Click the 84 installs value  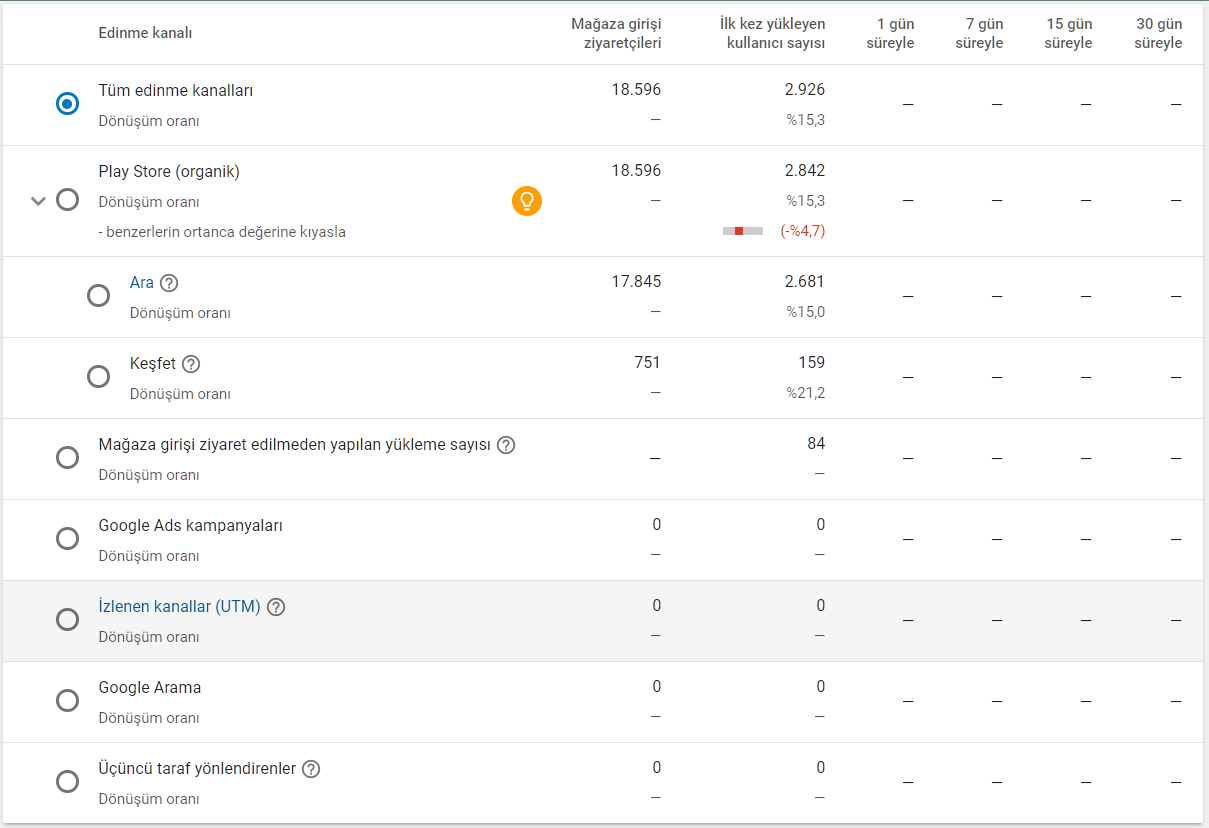(x=816, y=444)
